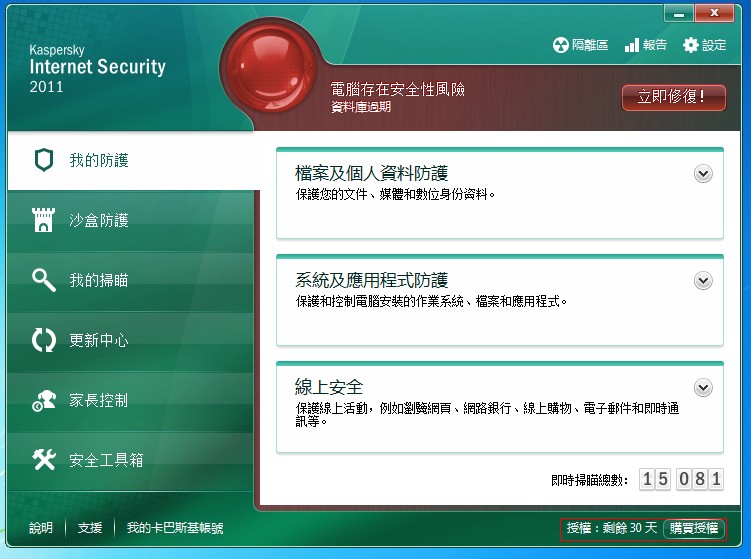
Task: Open settings via the gear icon
Action: pos(690,45)
